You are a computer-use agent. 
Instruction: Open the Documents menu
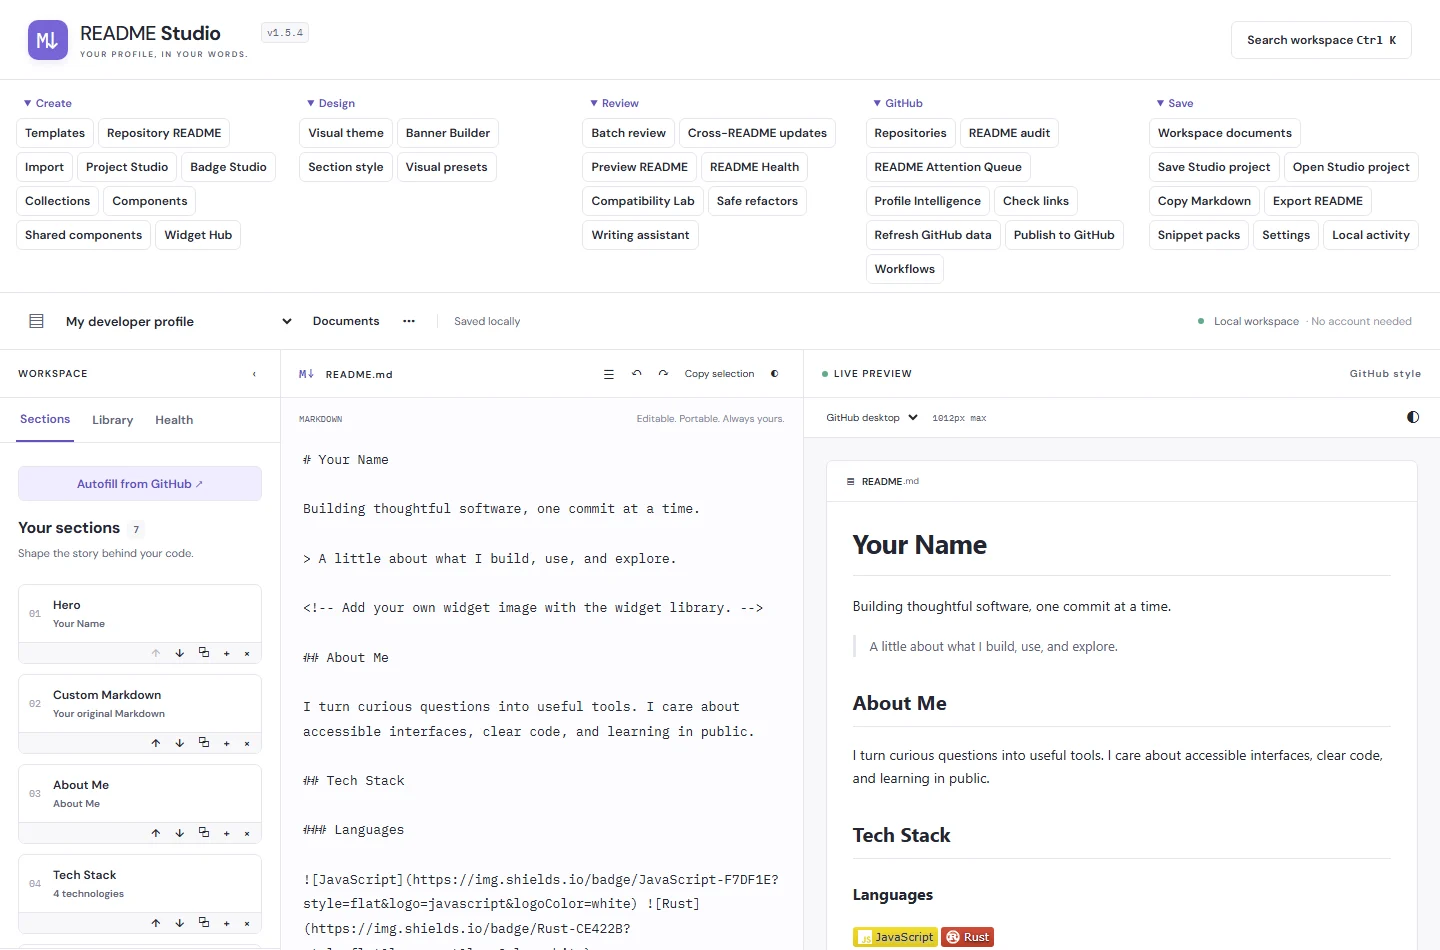coord(346,321)
